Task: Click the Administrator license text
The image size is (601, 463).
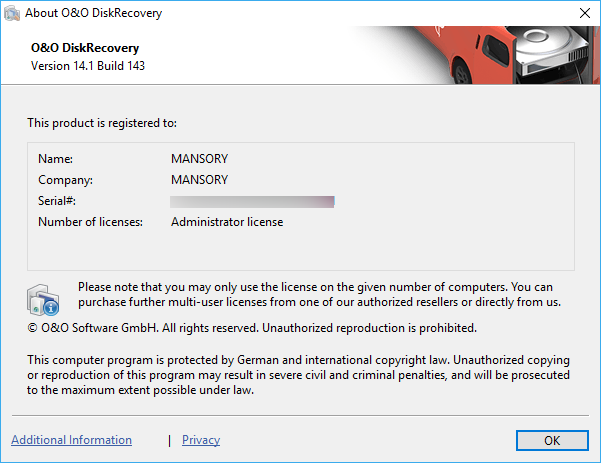Action: 227,222
